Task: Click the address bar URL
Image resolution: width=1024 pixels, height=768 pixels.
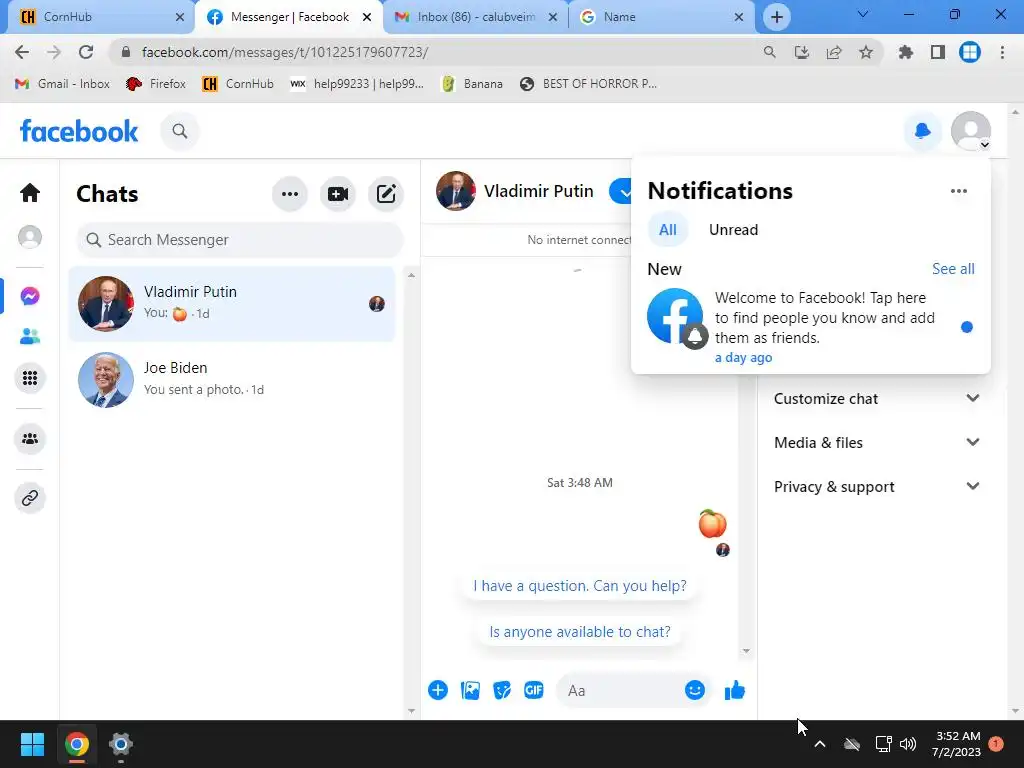Action: tap(285, 52)
